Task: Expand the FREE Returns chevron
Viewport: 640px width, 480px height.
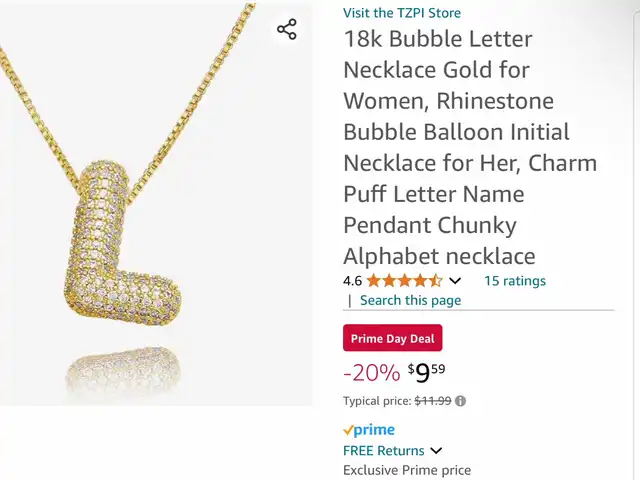Action: click(436, 451)
